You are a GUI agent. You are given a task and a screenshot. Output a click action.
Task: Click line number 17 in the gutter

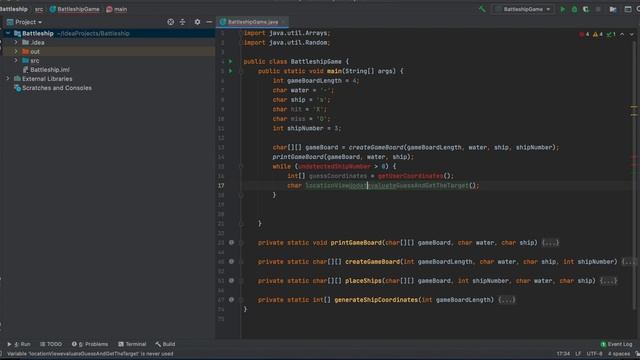pyautogui.click(x=221, y=186)
